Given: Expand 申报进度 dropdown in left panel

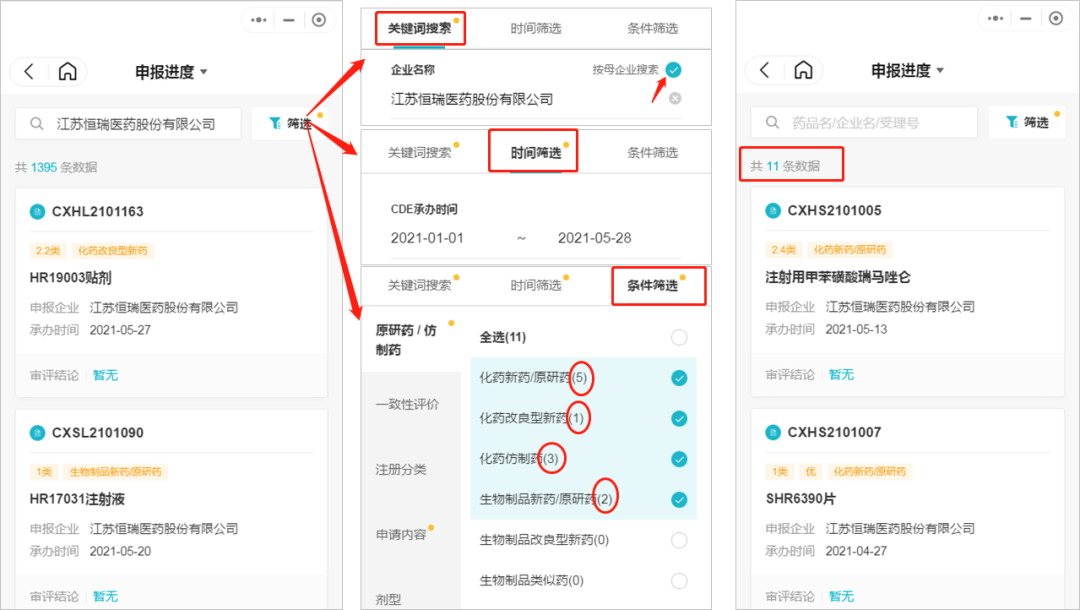Looking at the screenshot, I should (x=171, y=72).
